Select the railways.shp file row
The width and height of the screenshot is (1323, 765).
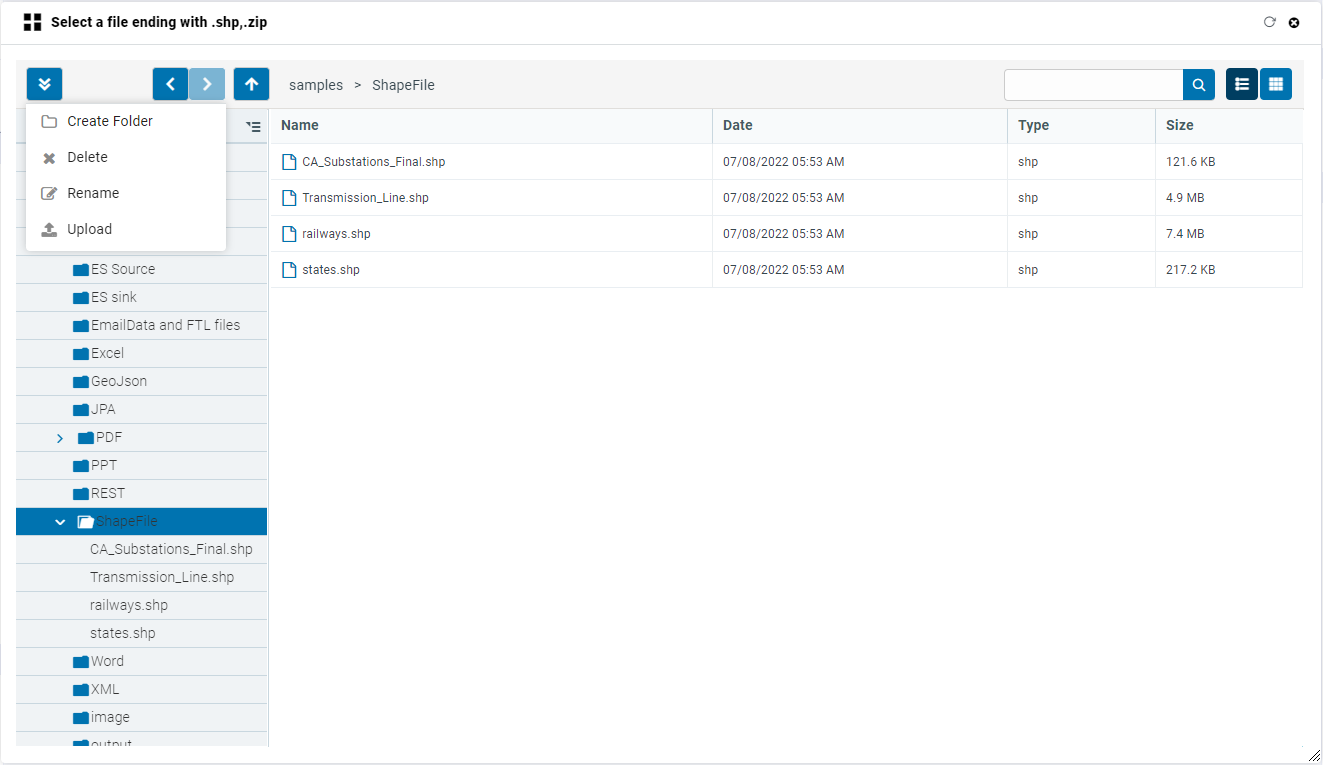336,234
